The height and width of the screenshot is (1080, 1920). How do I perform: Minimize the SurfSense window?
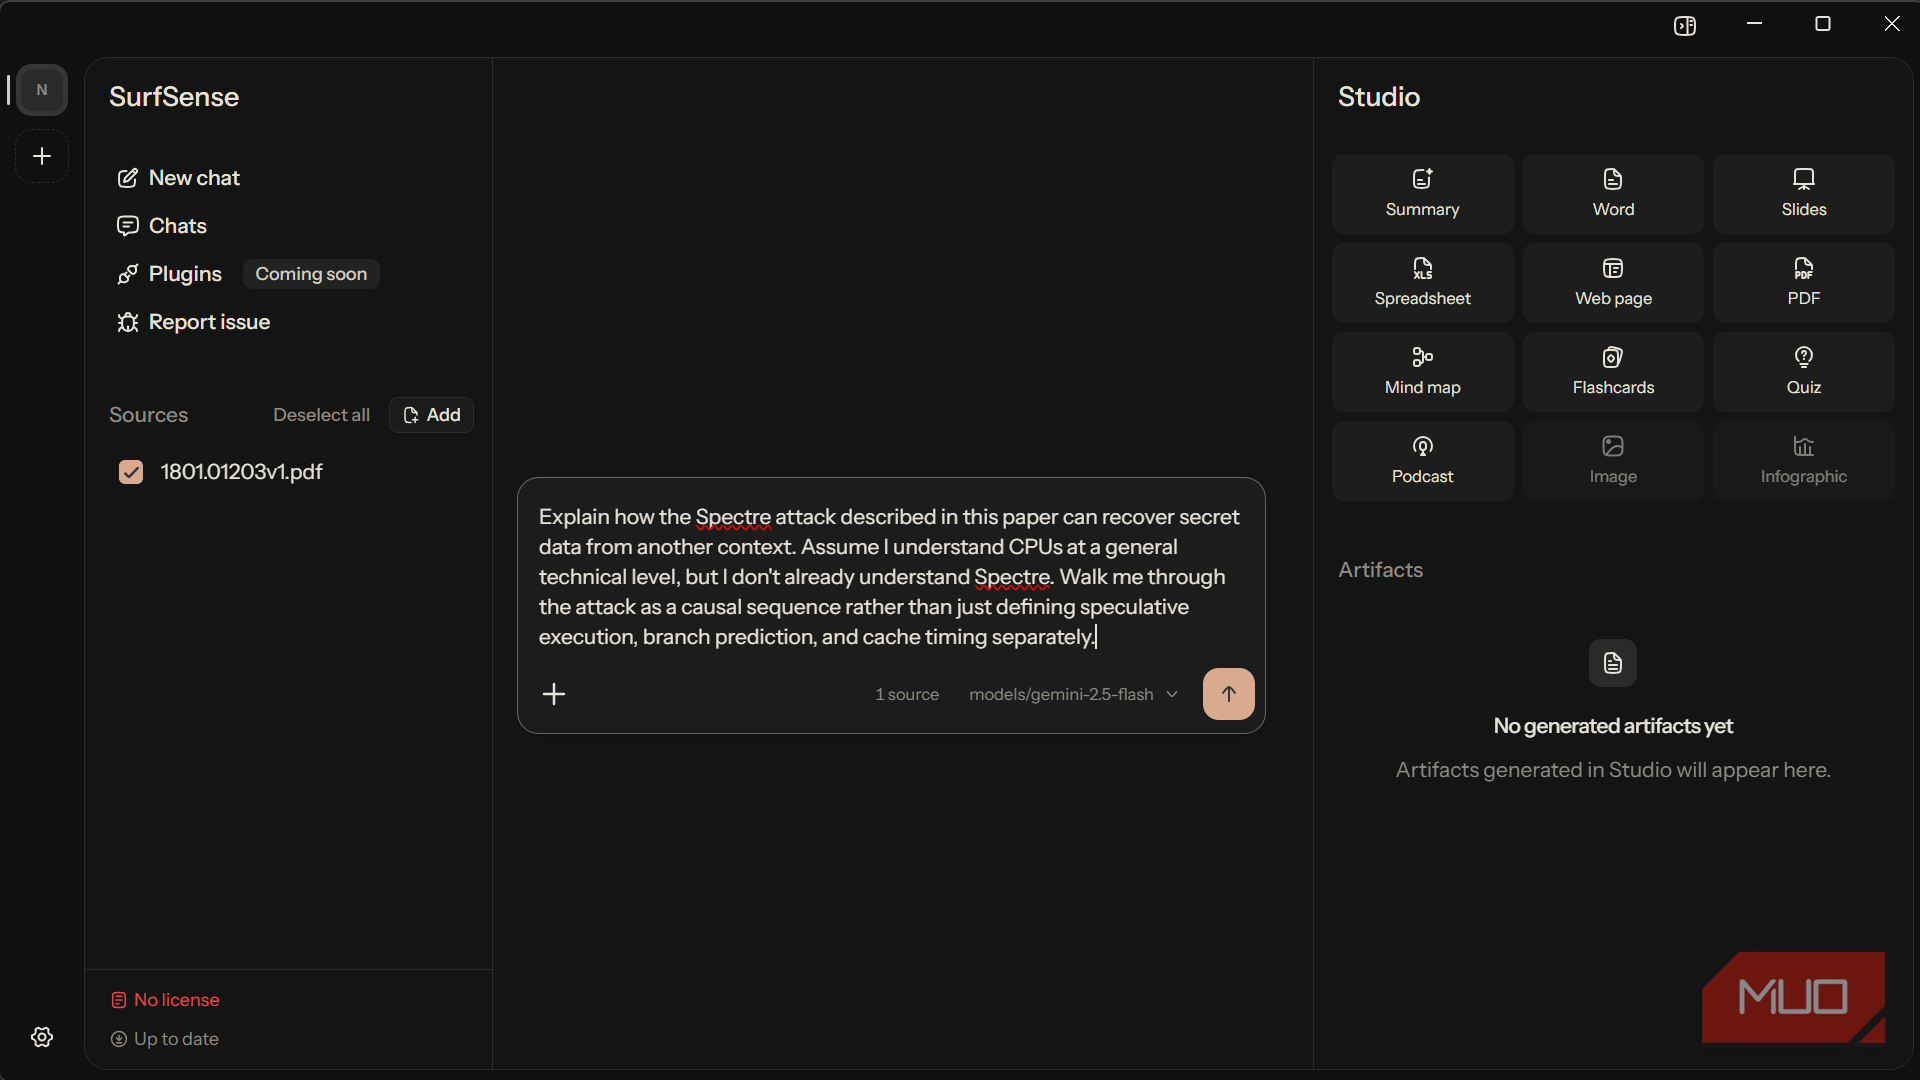pos(1754,24)
